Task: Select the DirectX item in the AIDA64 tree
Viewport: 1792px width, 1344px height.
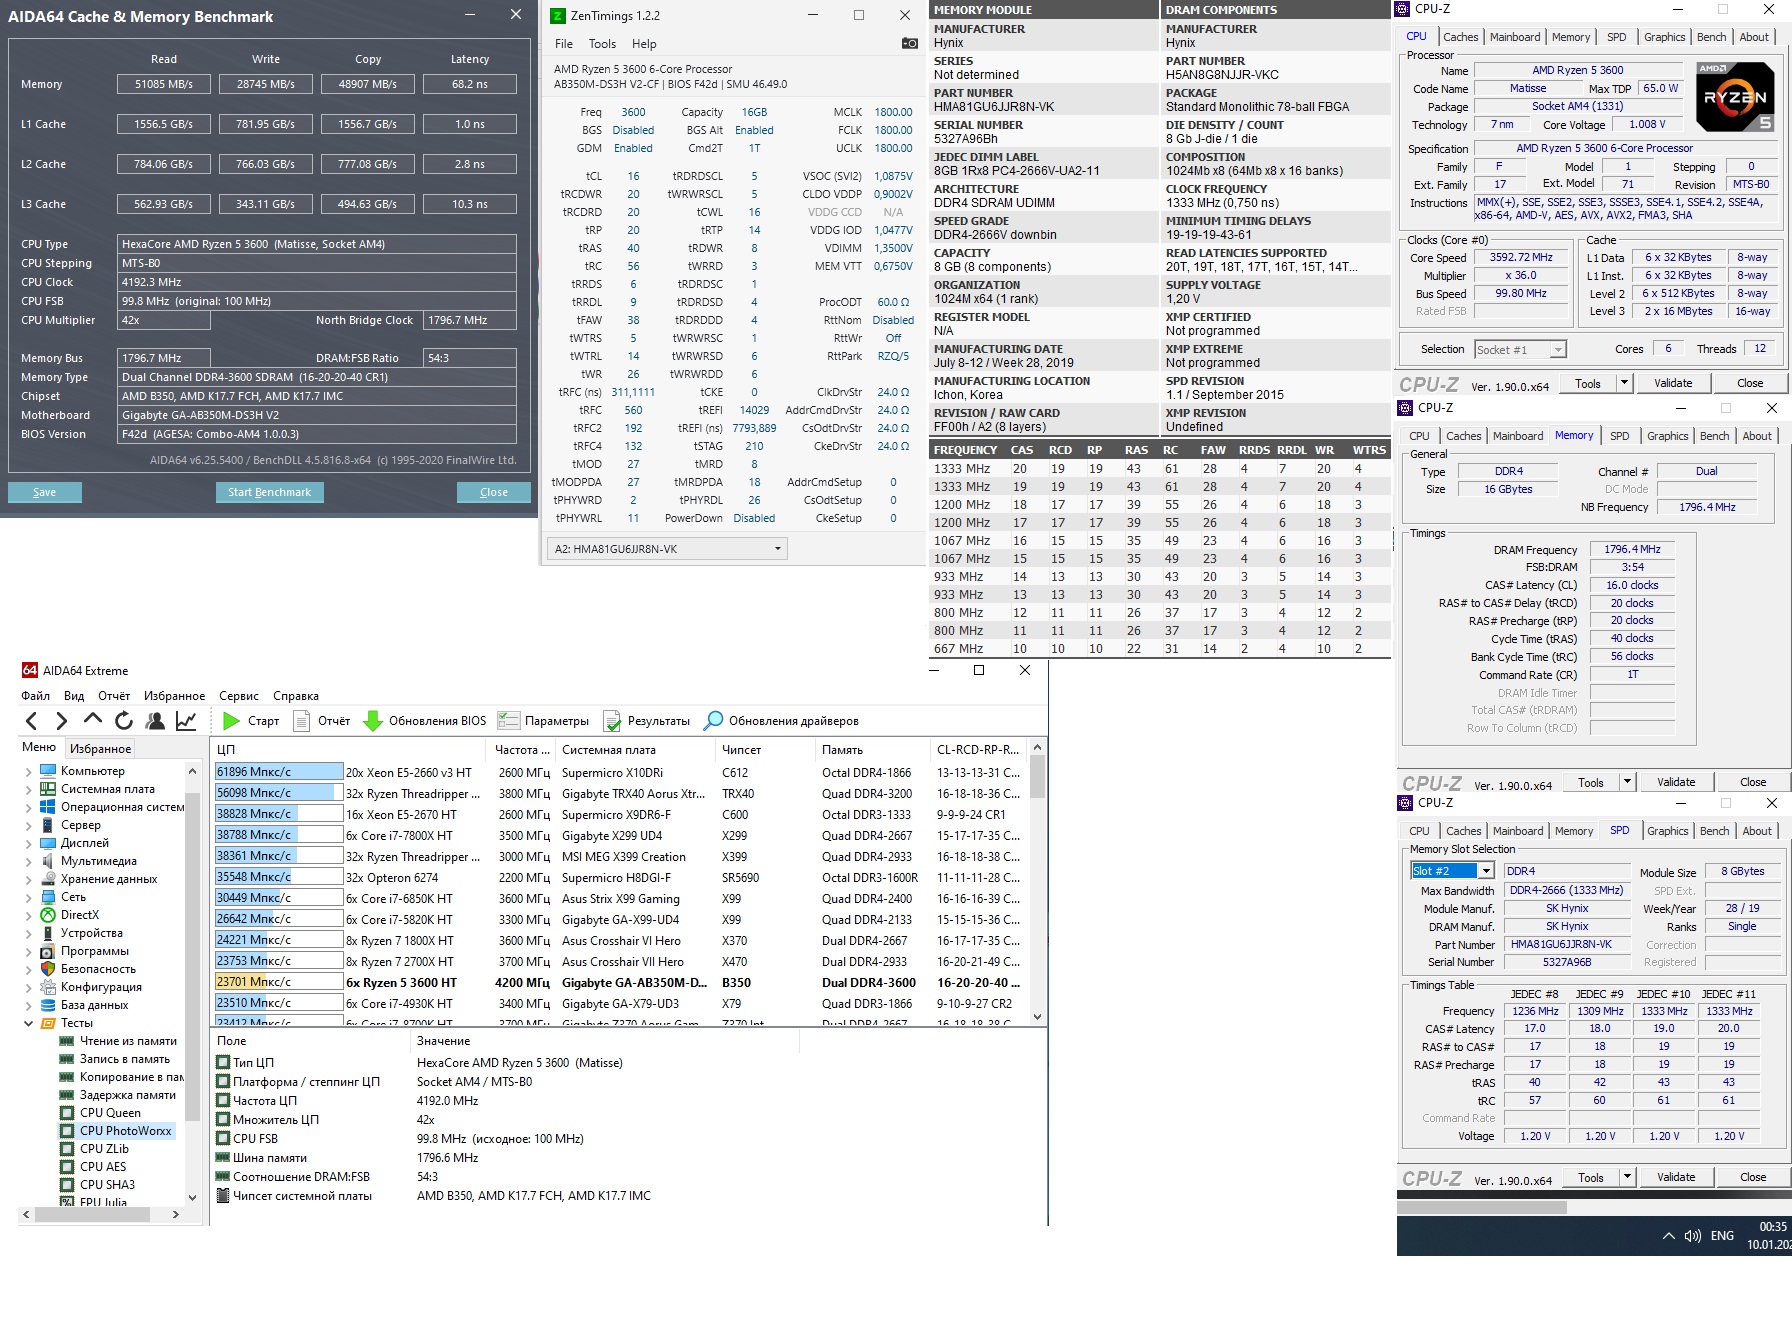Action: click(70, 915)
